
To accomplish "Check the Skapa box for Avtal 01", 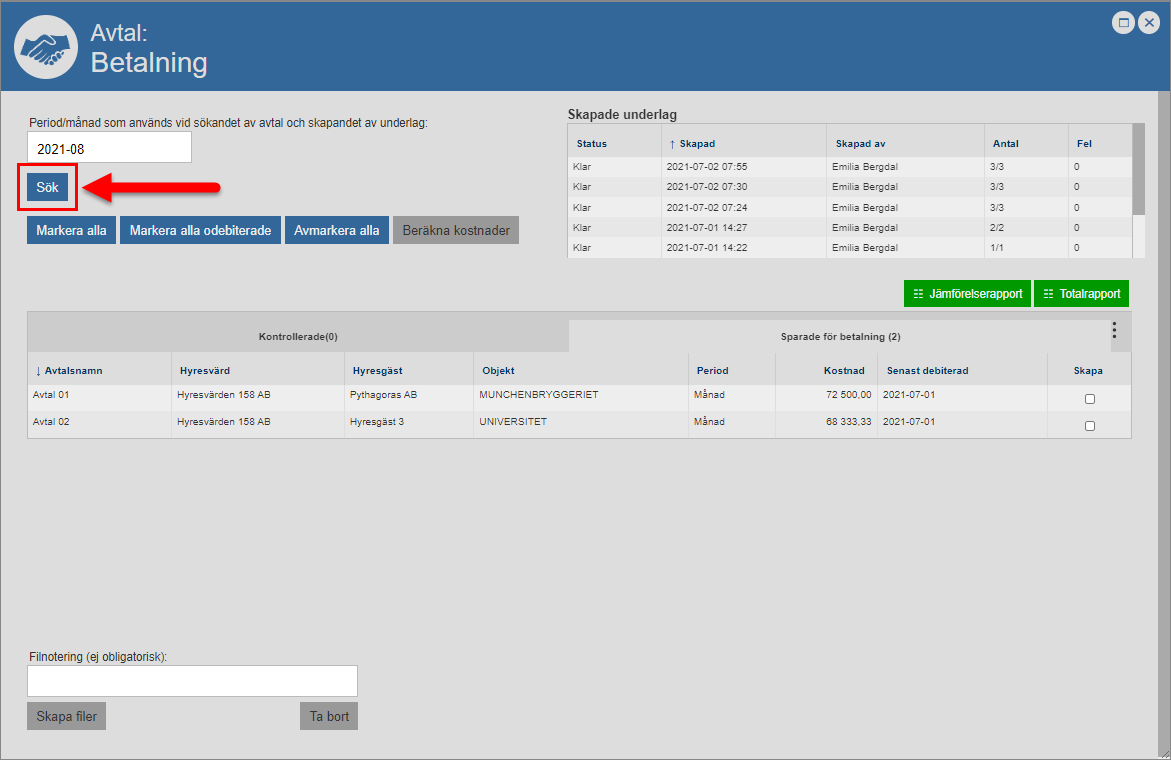I will click(x=1089, y=399).
